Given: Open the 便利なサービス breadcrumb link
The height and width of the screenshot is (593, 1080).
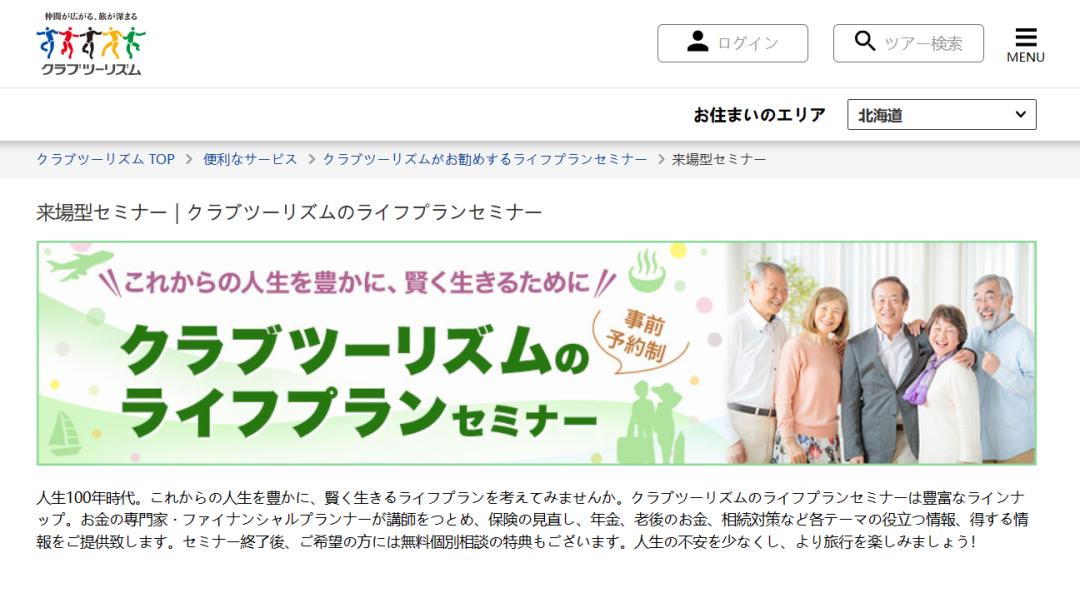Looking at the screenshot, I should [250, 159].
